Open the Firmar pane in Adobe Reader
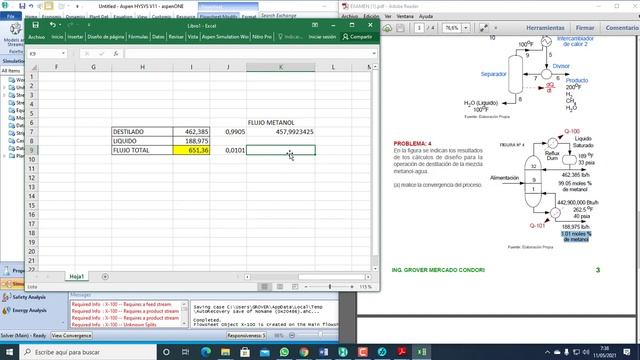The image size is (640, 360). coord(584,28)
